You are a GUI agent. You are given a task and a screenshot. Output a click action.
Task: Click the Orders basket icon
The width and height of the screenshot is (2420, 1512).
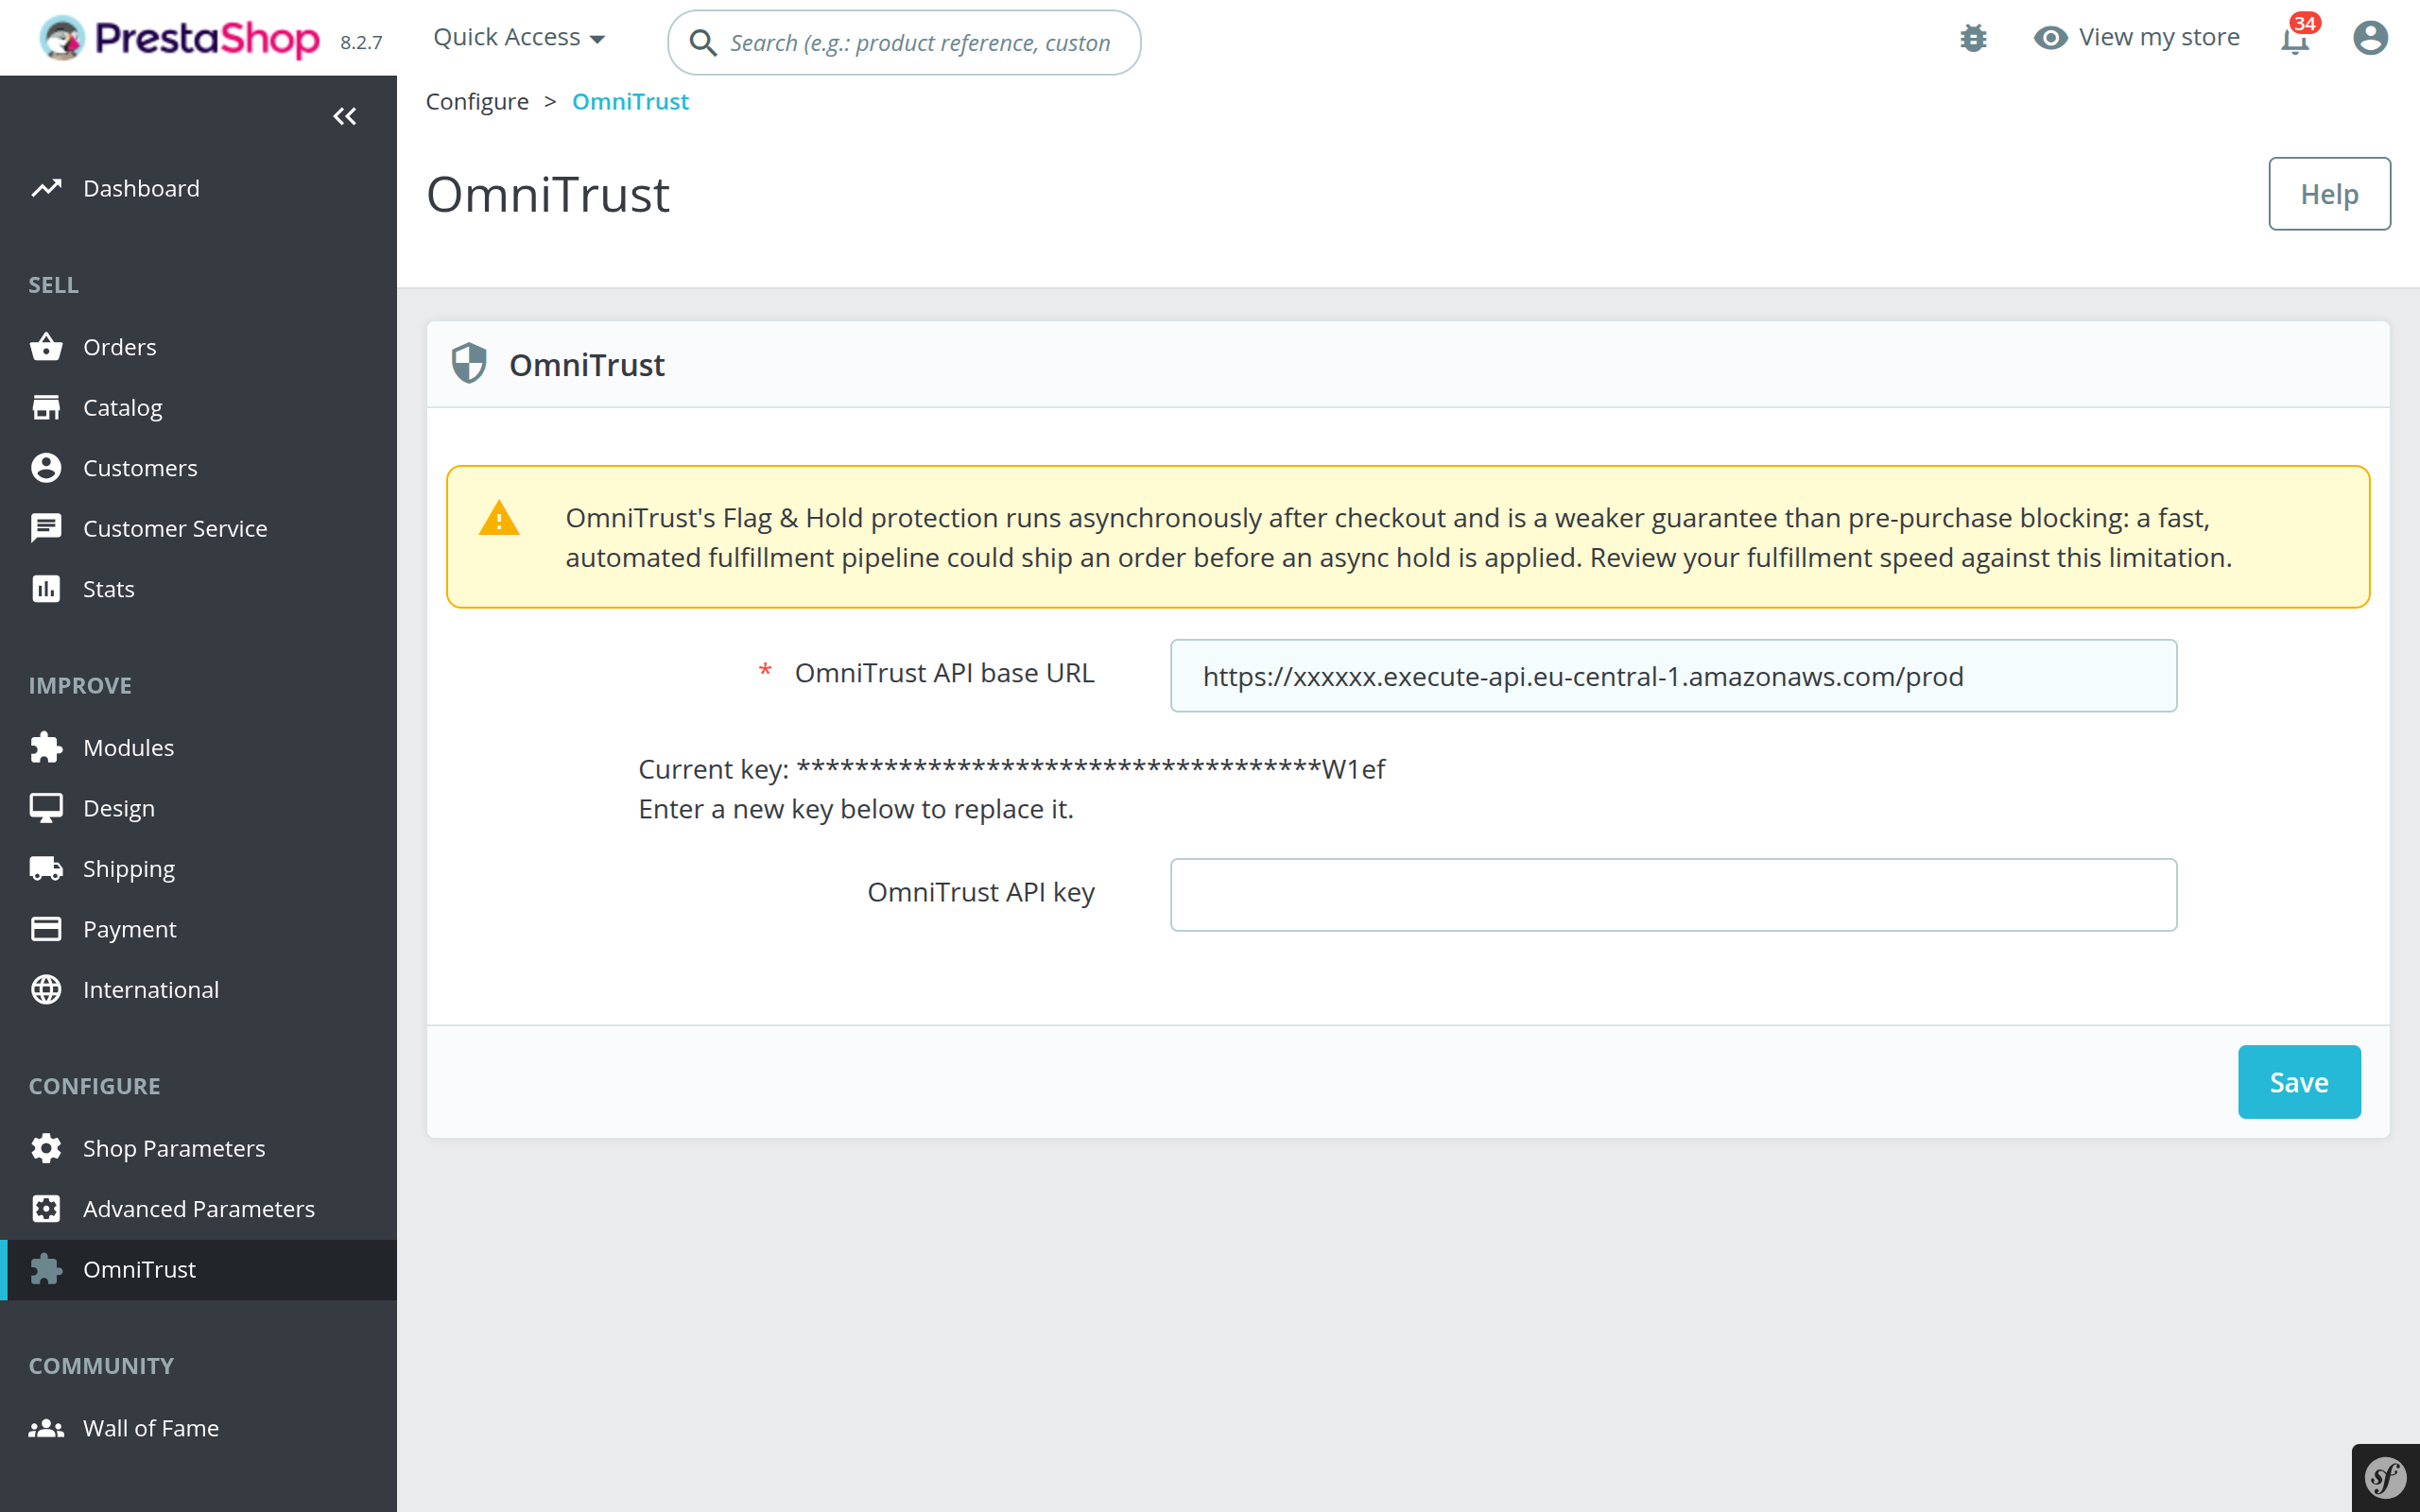[x=46, y=347]
